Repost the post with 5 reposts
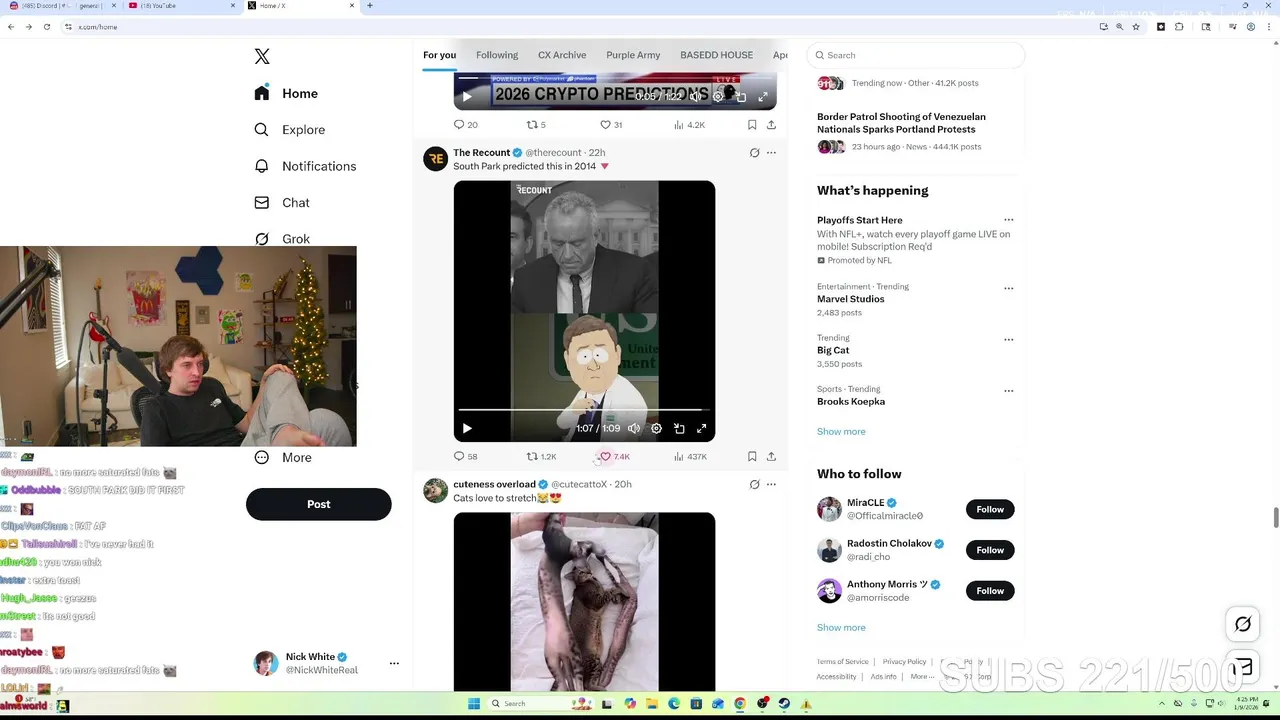The image size is (1280, 720). (536, 125)
